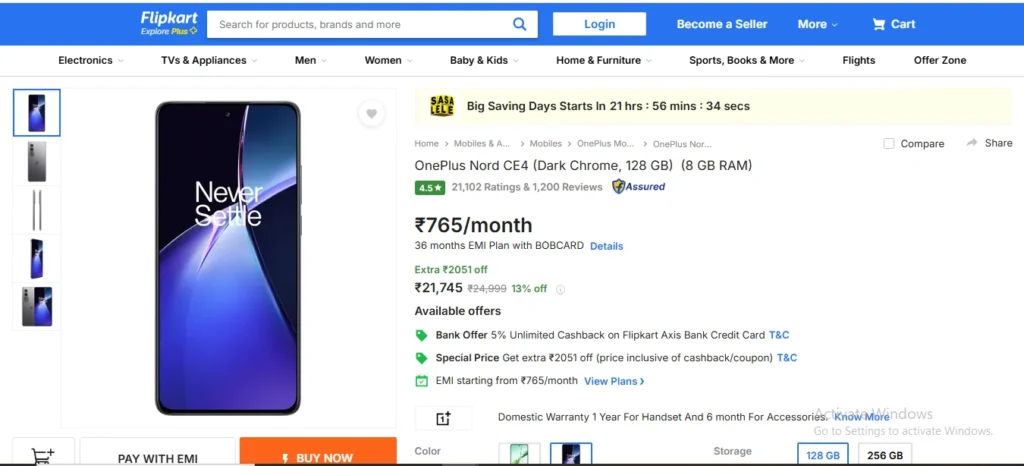Open the Flights menu item
The width and height of the screenshot is (1024, 466).
(x=858, y=60)
